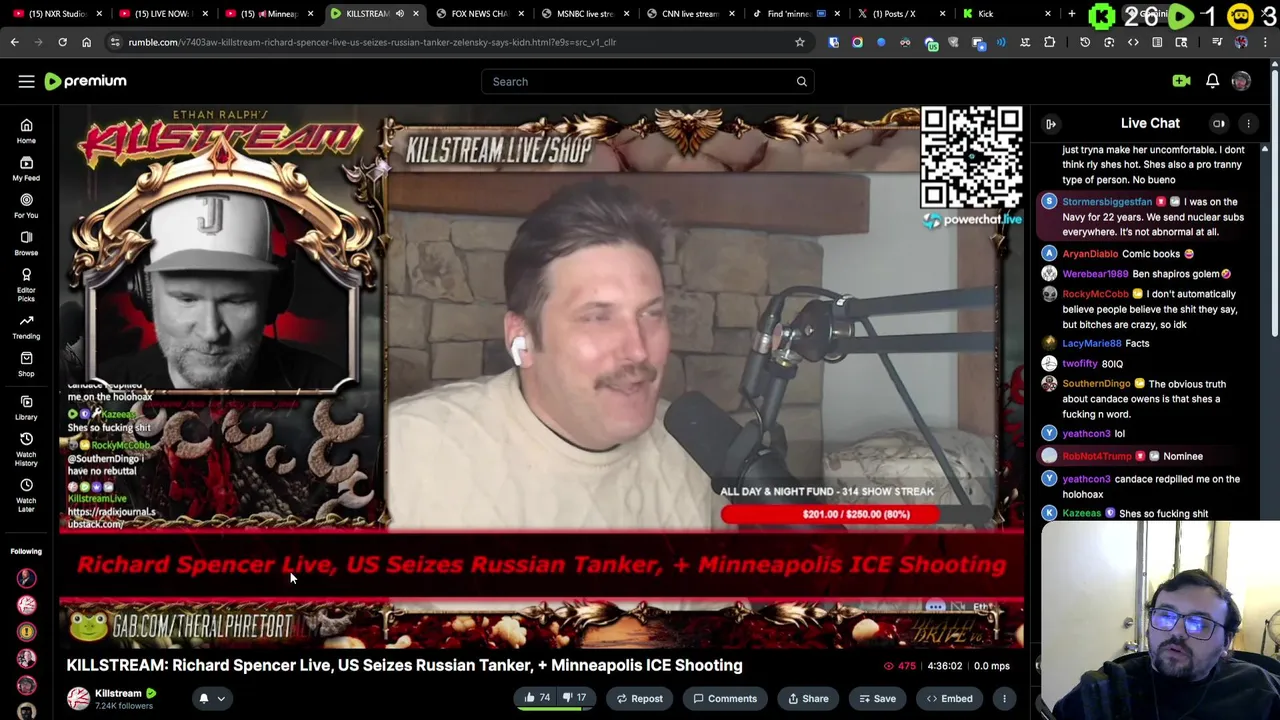Bookmark this page with star icon
The width and height of the screenshot is (1280, 720).
(799, 42)
